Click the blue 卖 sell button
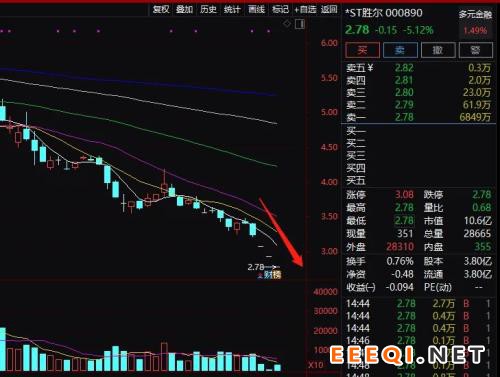 pyautogui.click(x=400, y=50)
